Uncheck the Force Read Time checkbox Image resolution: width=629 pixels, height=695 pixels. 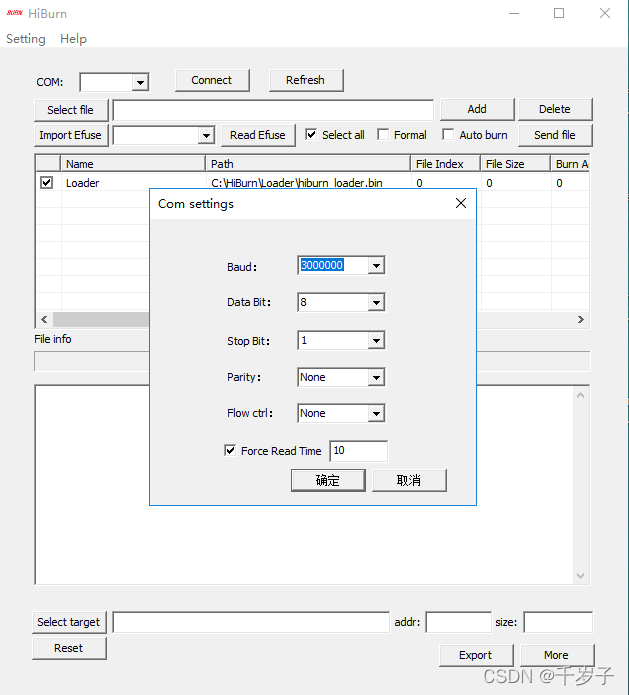230,451
